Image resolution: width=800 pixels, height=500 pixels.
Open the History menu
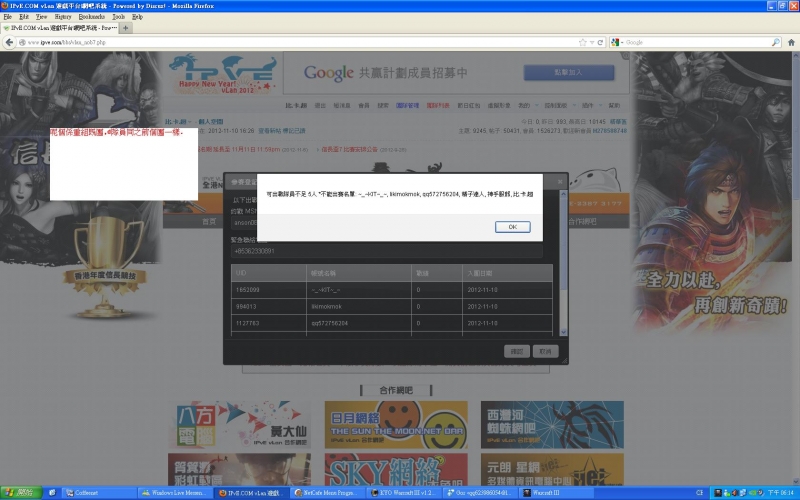(63, 17)
